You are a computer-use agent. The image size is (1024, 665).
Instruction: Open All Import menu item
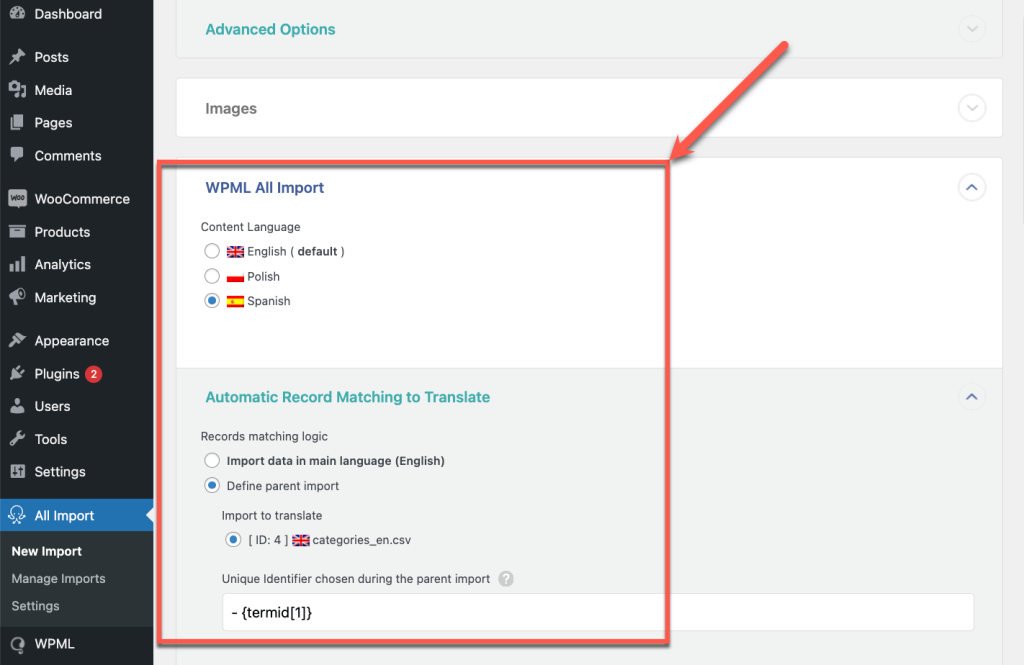click(x=76, y=515)
